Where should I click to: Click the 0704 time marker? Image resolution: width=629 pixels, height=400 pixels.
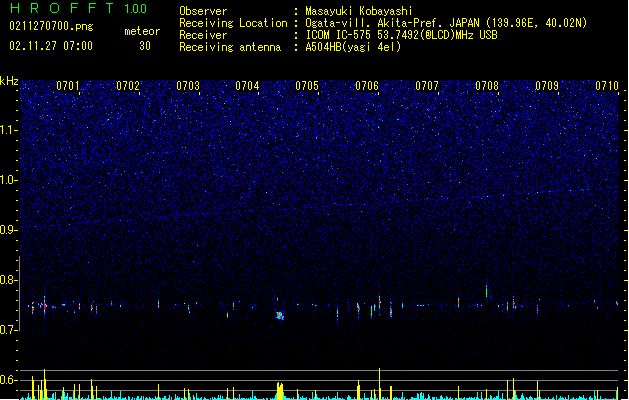click(247, 86)
